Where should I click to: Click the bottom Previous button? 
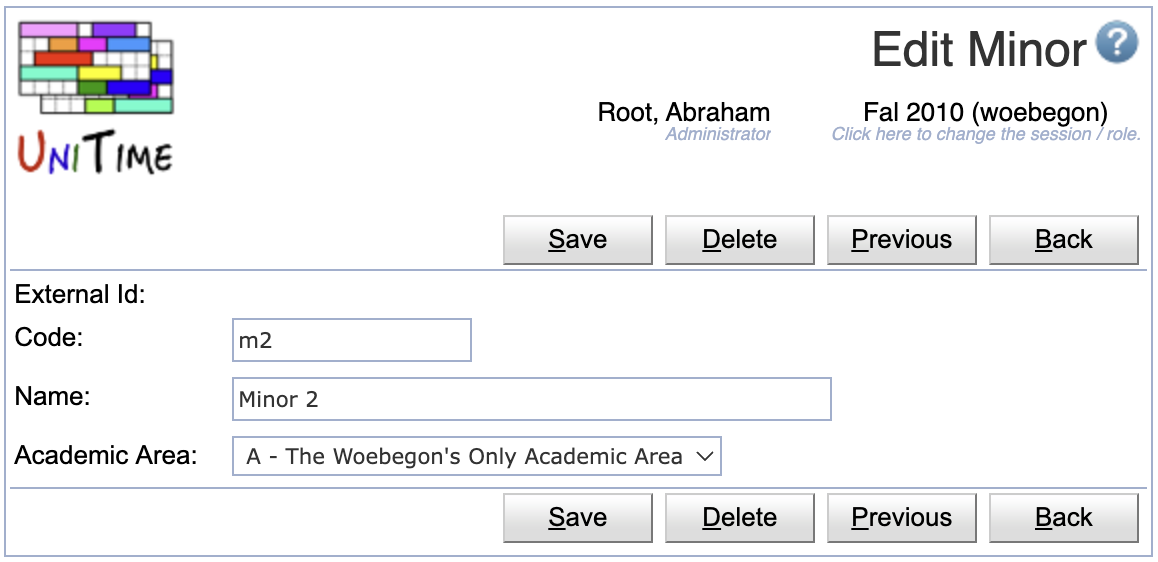(901, 518)
